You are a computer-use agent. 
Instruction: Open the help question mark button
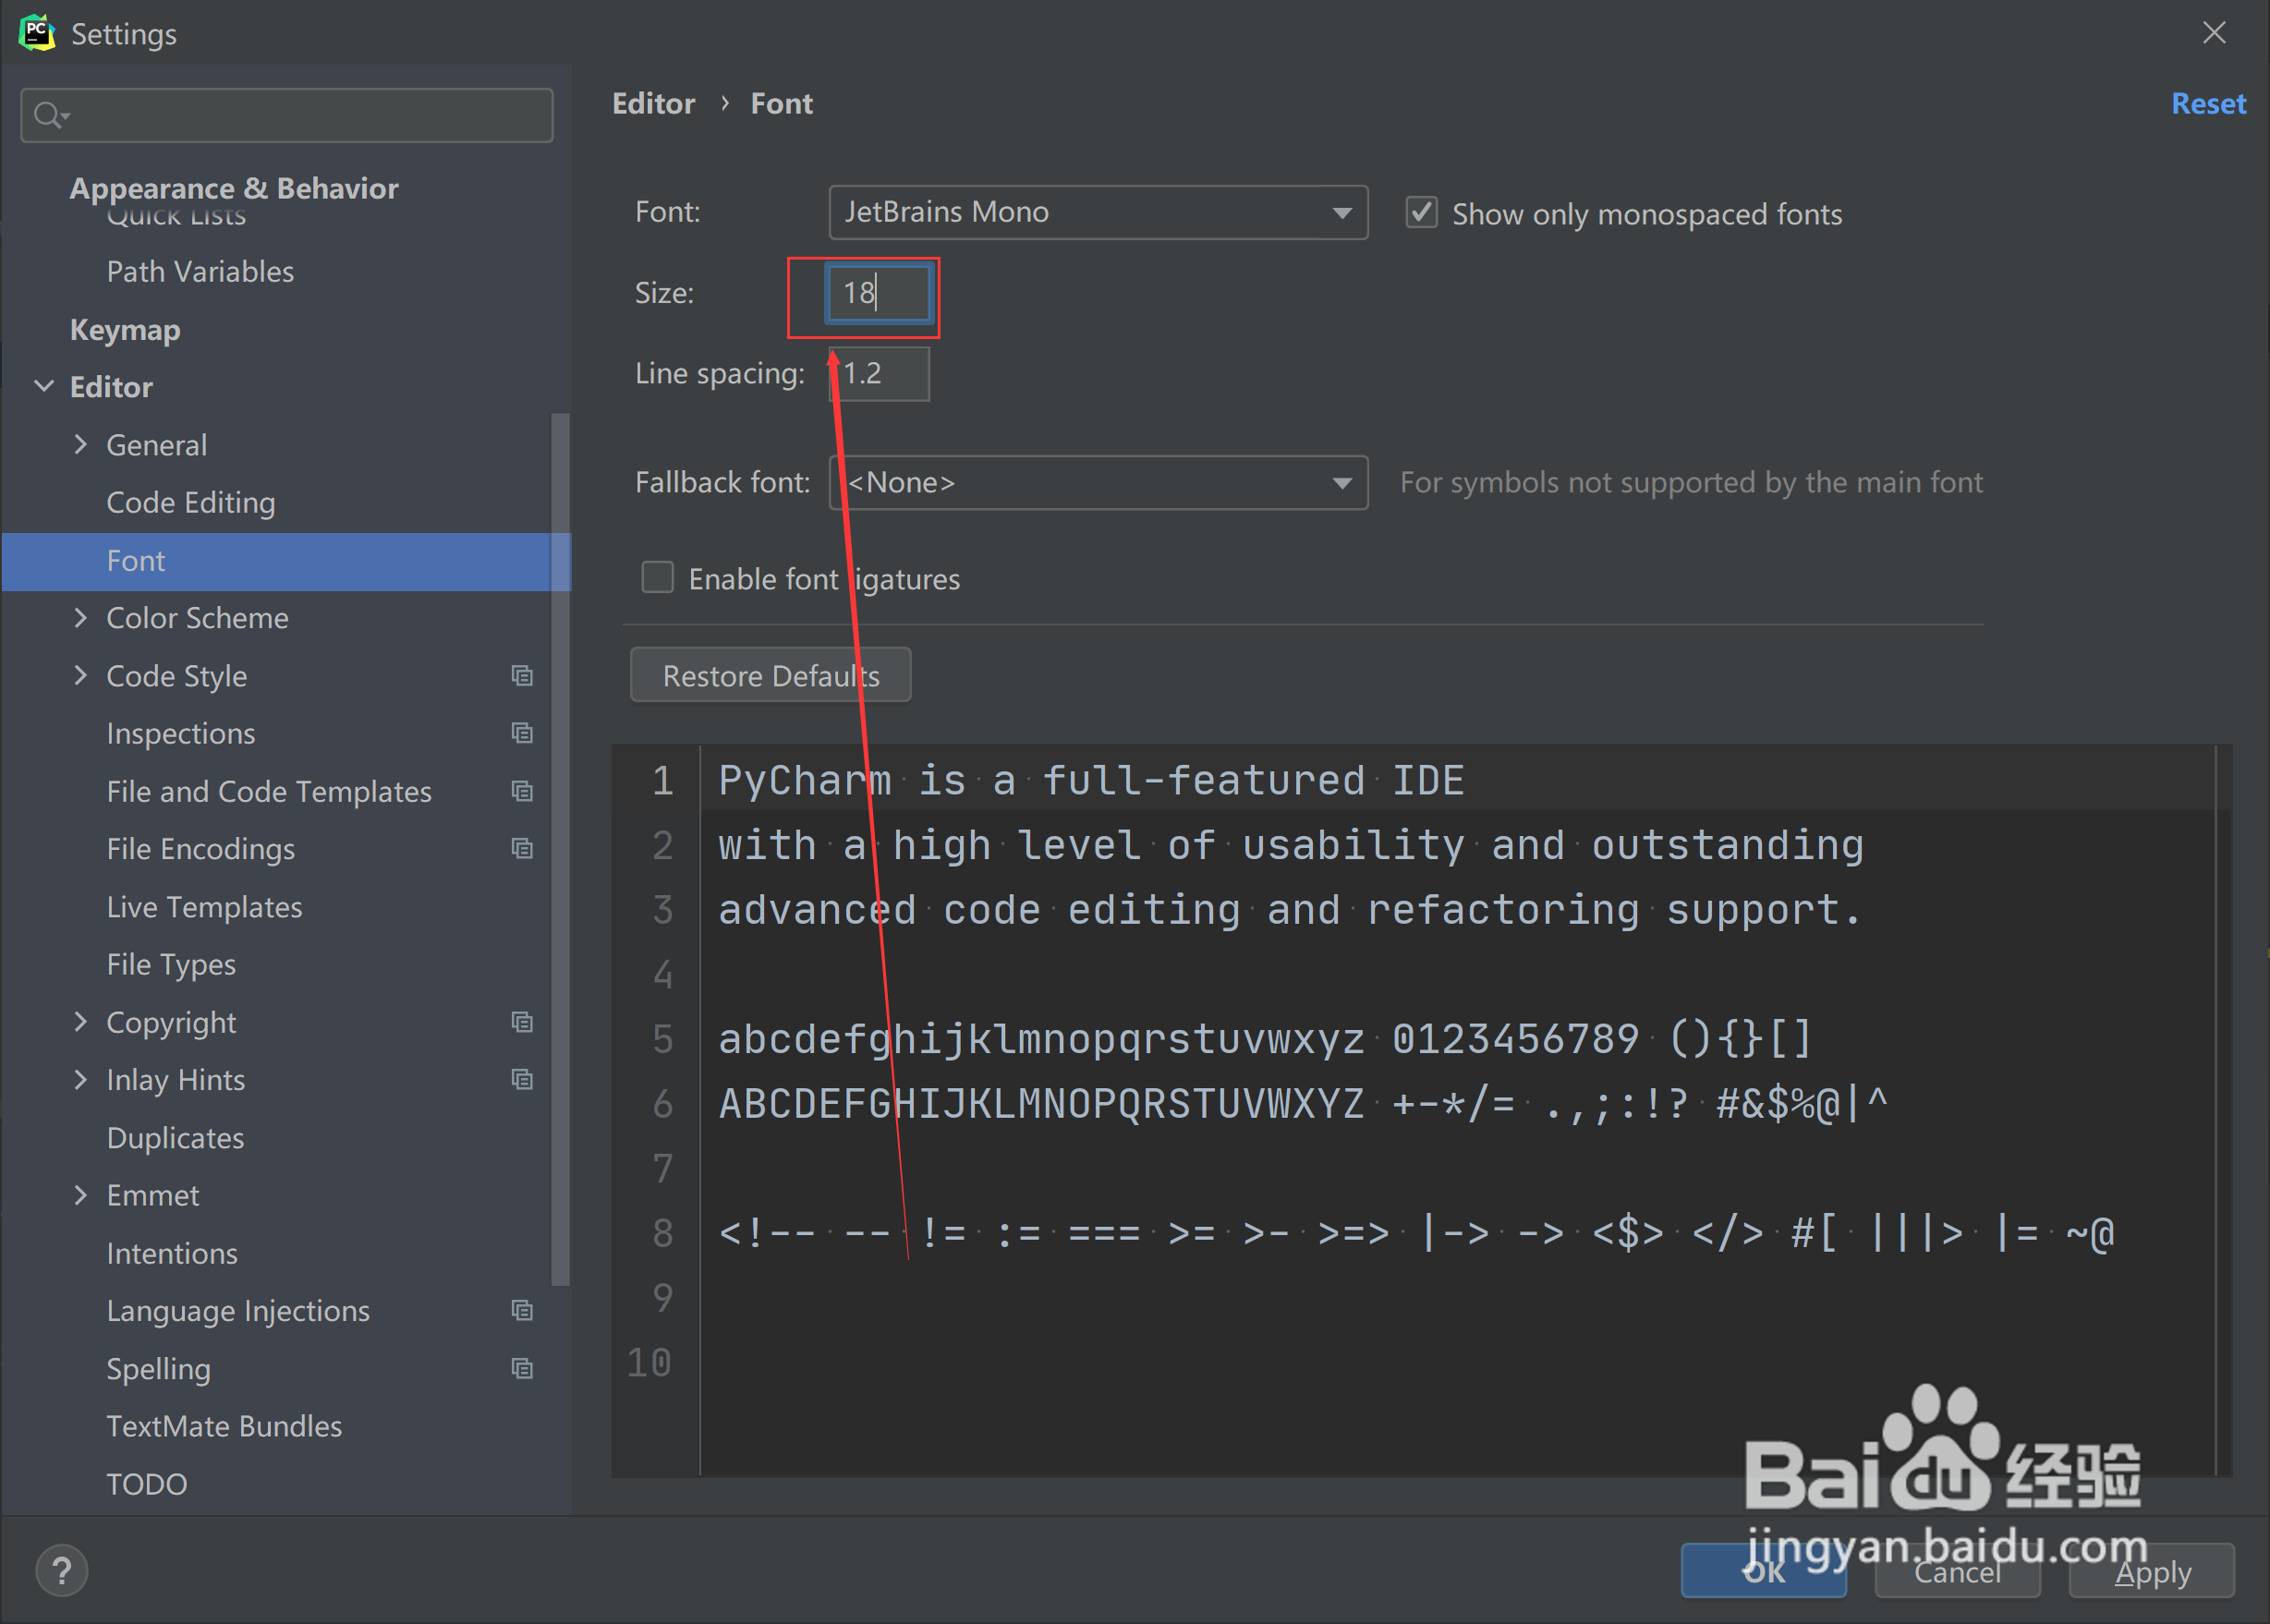pos(62,1570)
